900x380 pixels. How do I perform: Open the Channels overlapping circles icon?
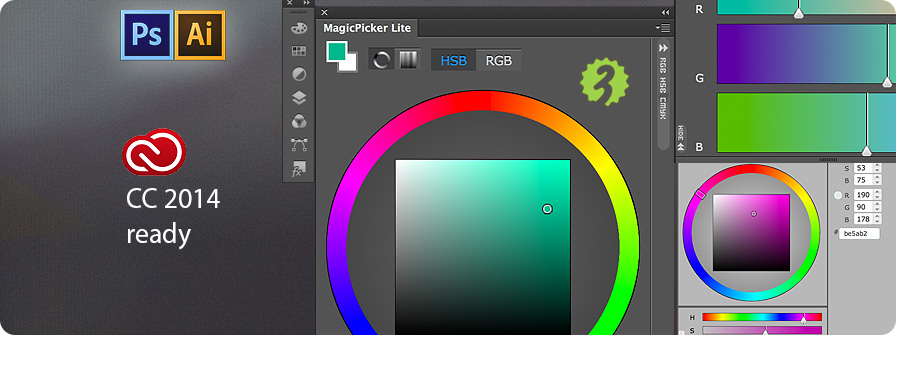tap(298, 121)
